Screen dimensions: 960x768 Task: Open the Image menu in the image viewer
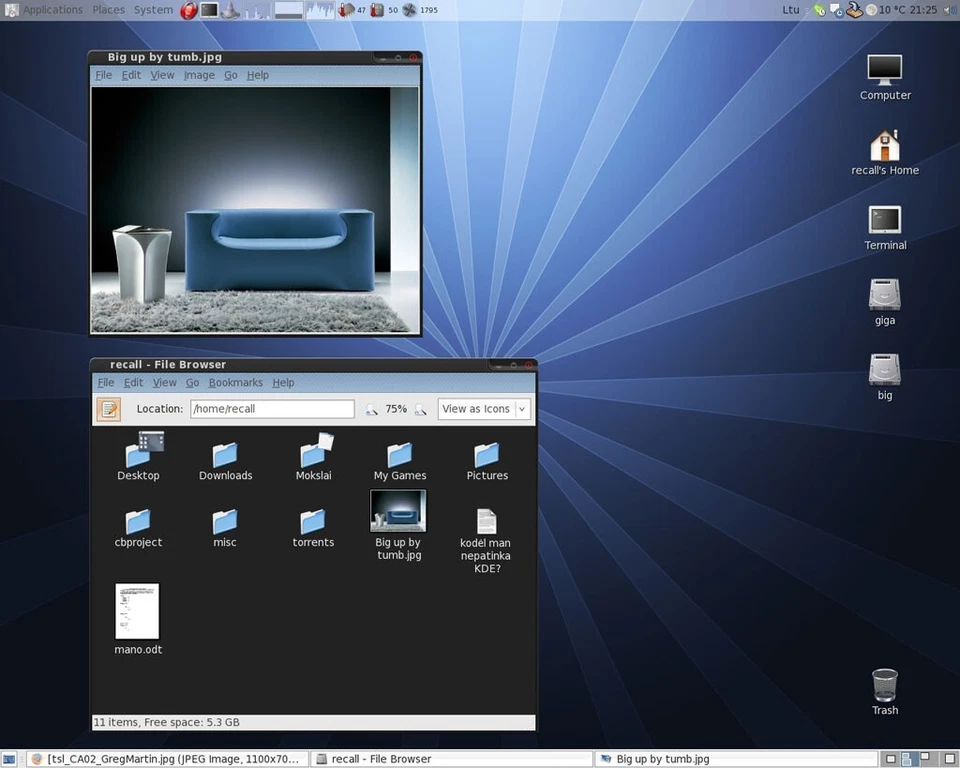(x=199, y=74)
